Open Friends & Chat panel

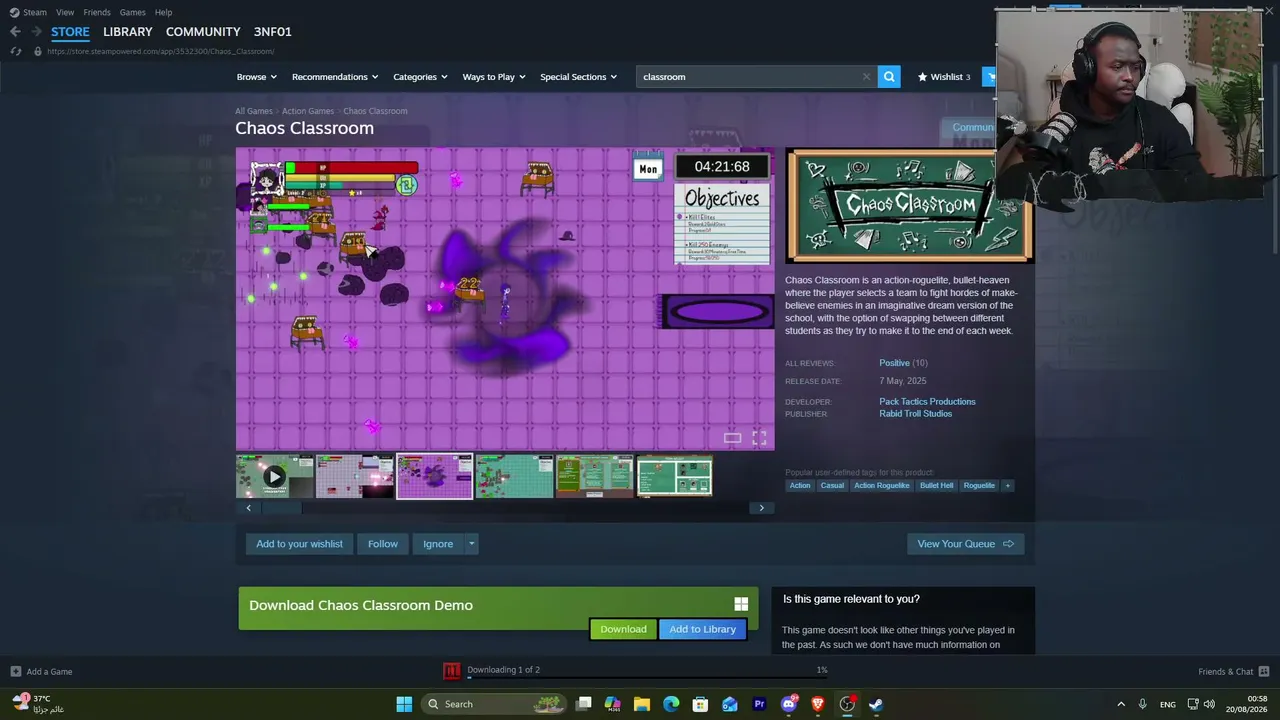pyautogui.click(x=1234, y=672)
